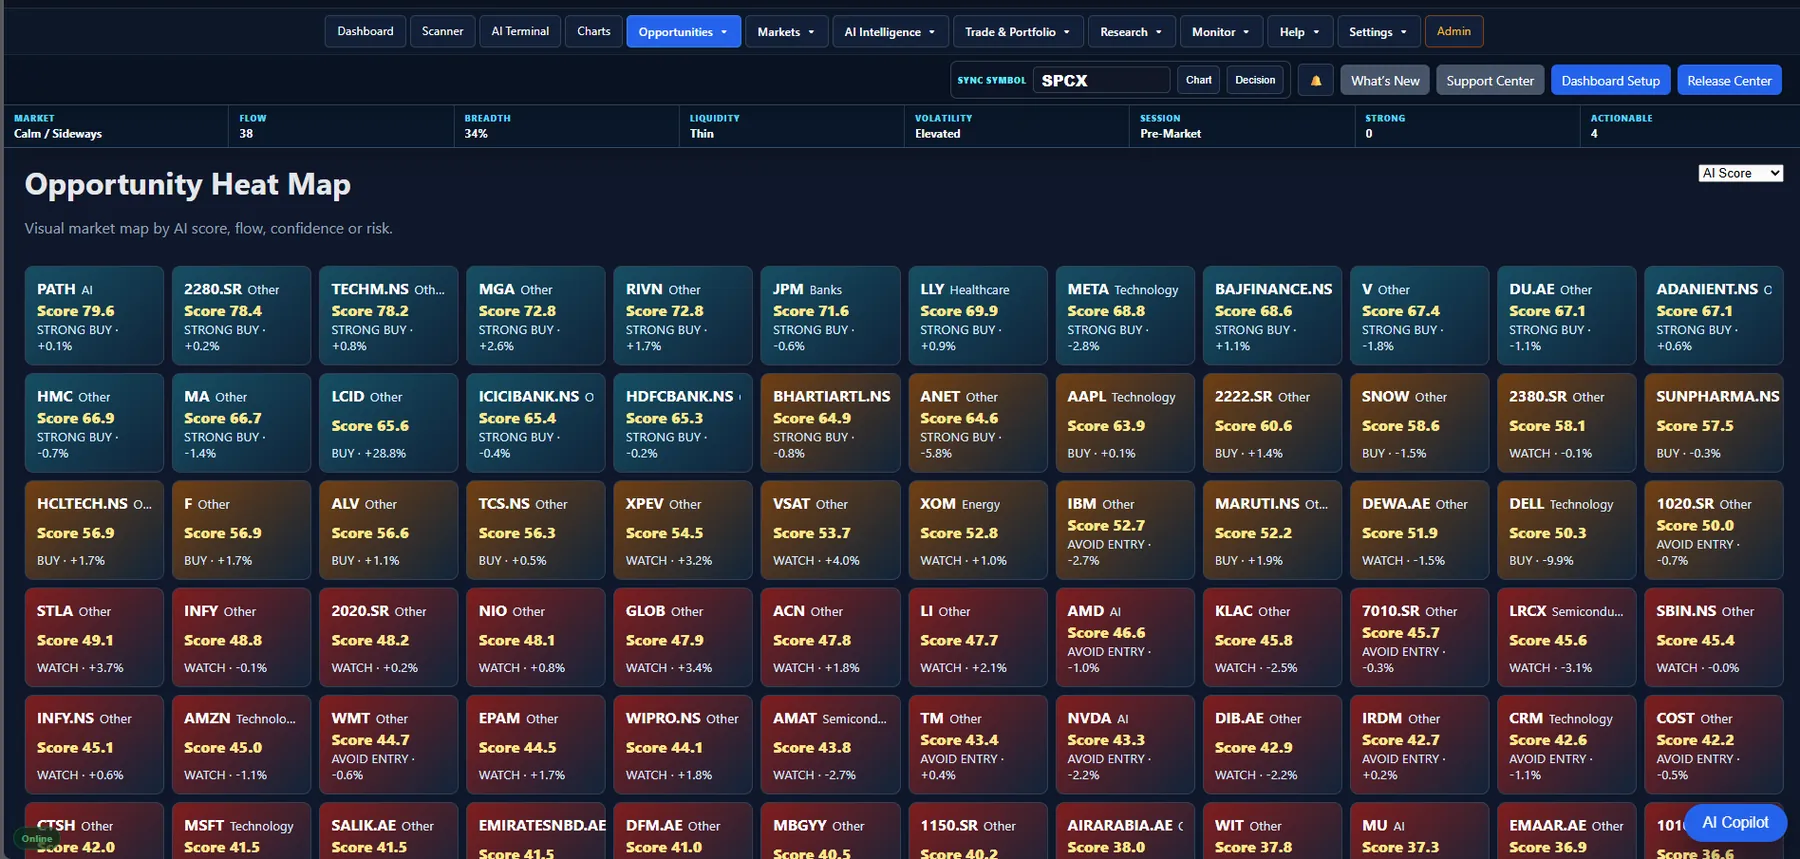1800x859 pixels.
Task: Open the Trade & Portfolio menu
Action: tap(1018, 31)
